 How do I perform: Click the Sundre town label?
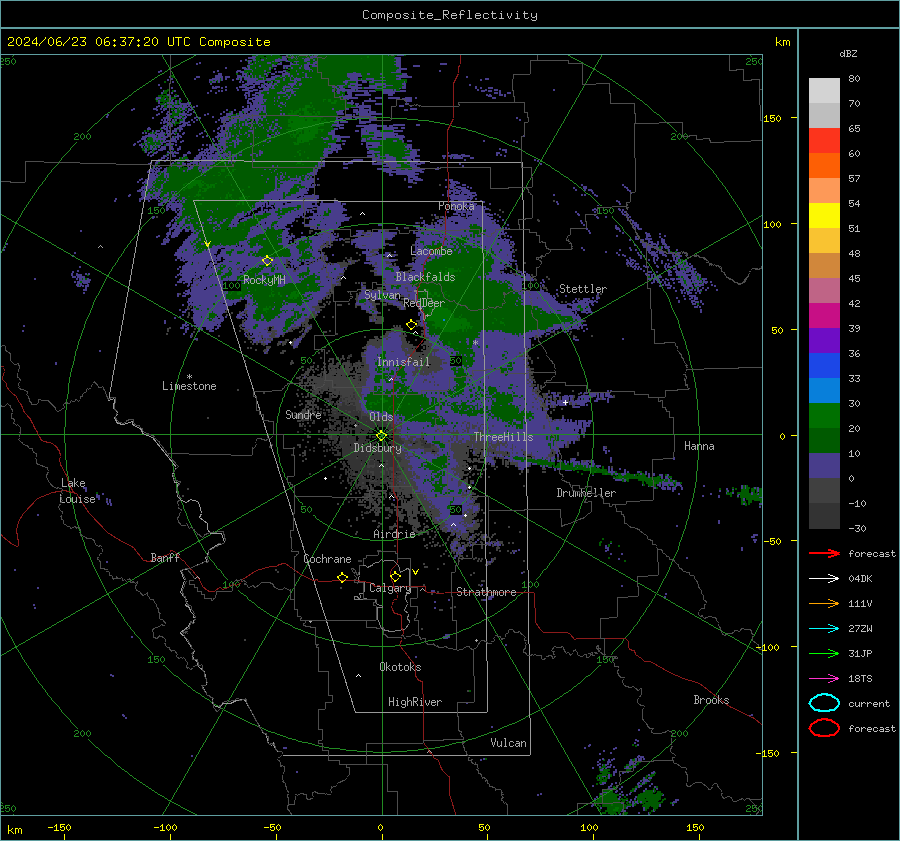(x=303, y=414)
